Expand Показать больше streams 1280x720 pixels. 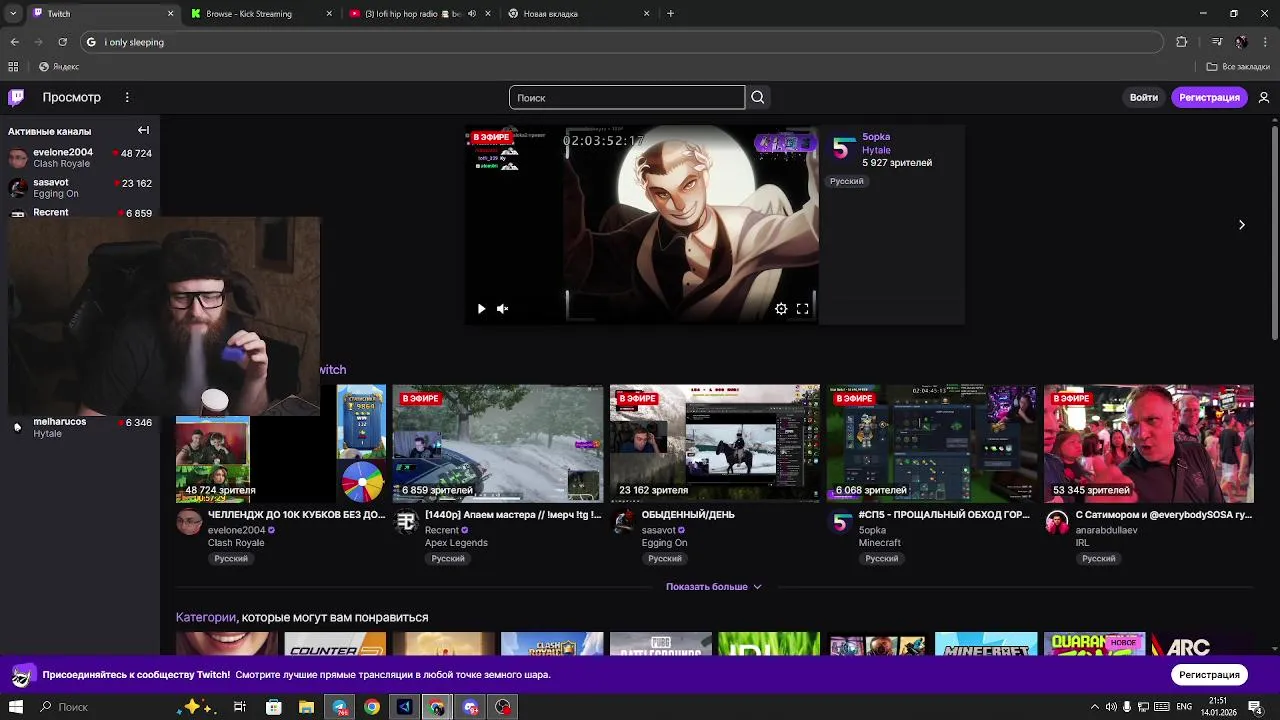click(x=713, y=587)
